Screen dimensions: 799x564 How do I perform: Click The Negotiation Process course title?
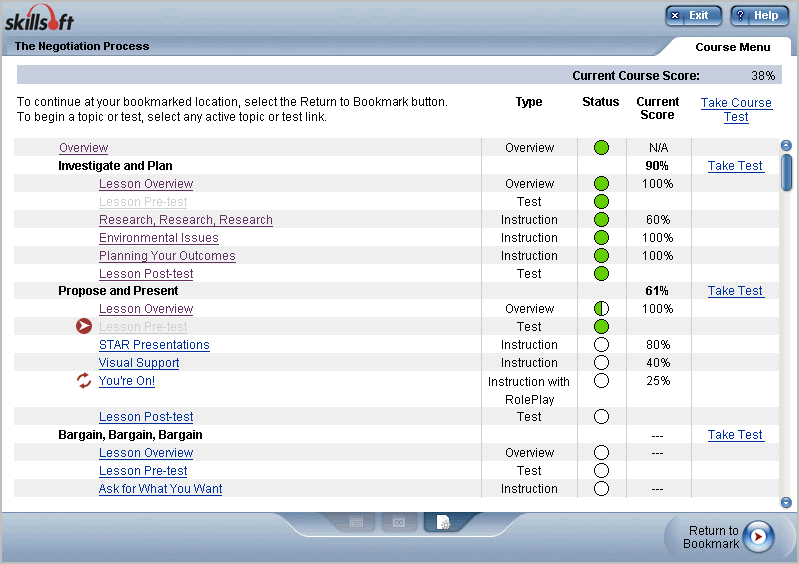click(82, 46)
